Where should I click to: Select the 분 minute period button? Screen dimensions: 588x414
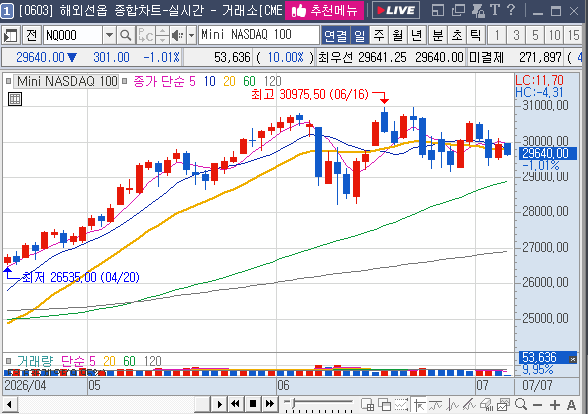tap(438, 36)
